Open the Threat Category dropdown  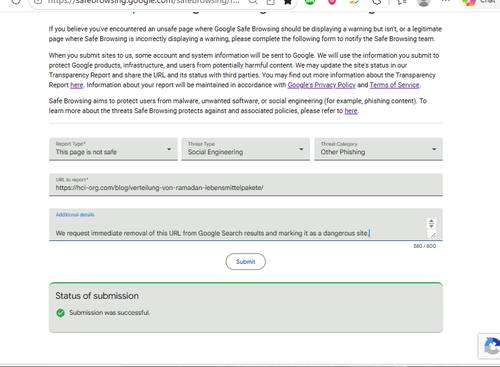pos(378,149)
